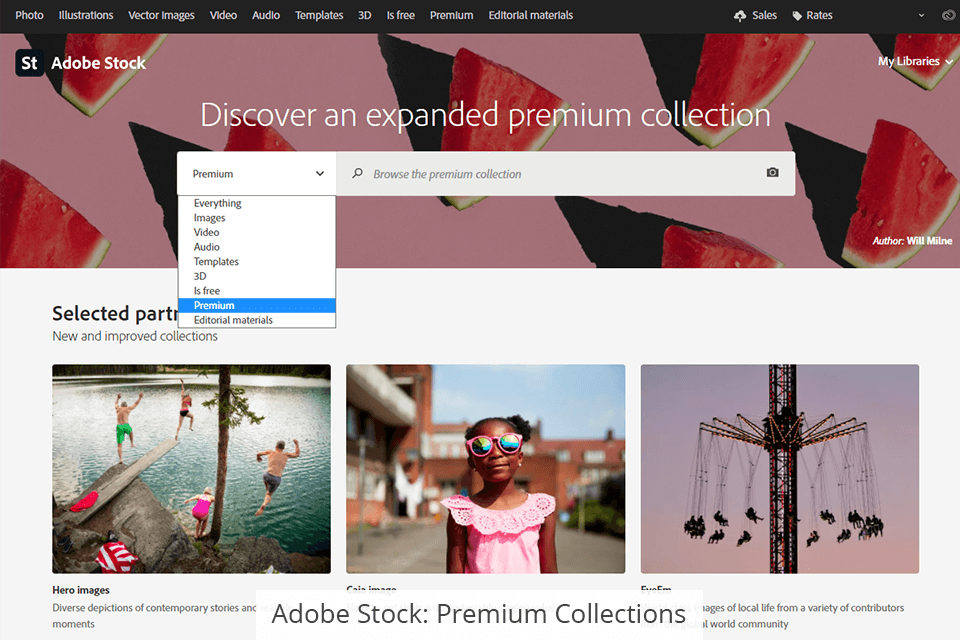The image size is (960, 640).
Task: Choose Video from the category list
Action: (x=257, y=232)
